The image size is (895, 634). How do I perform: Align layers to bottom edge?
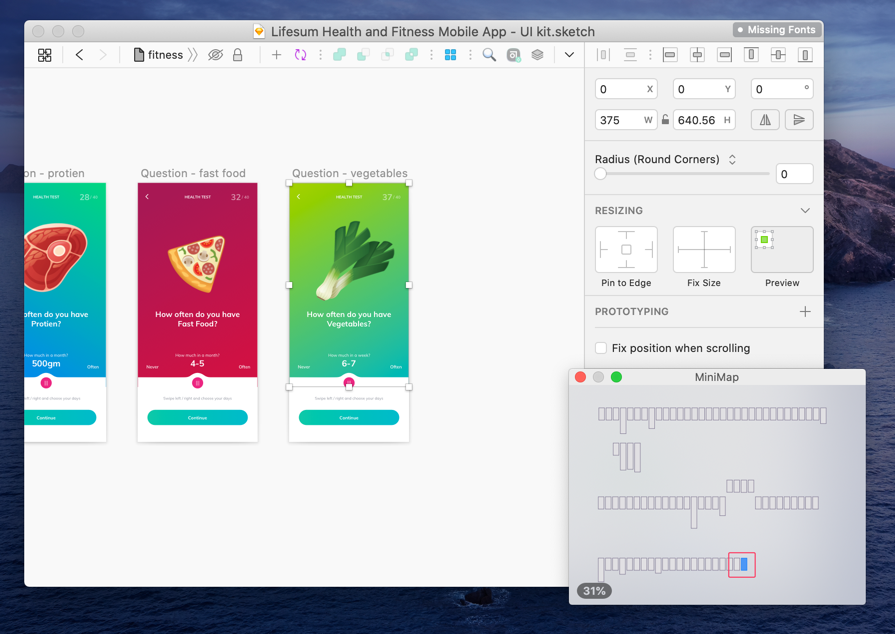(x=805, y=55)
